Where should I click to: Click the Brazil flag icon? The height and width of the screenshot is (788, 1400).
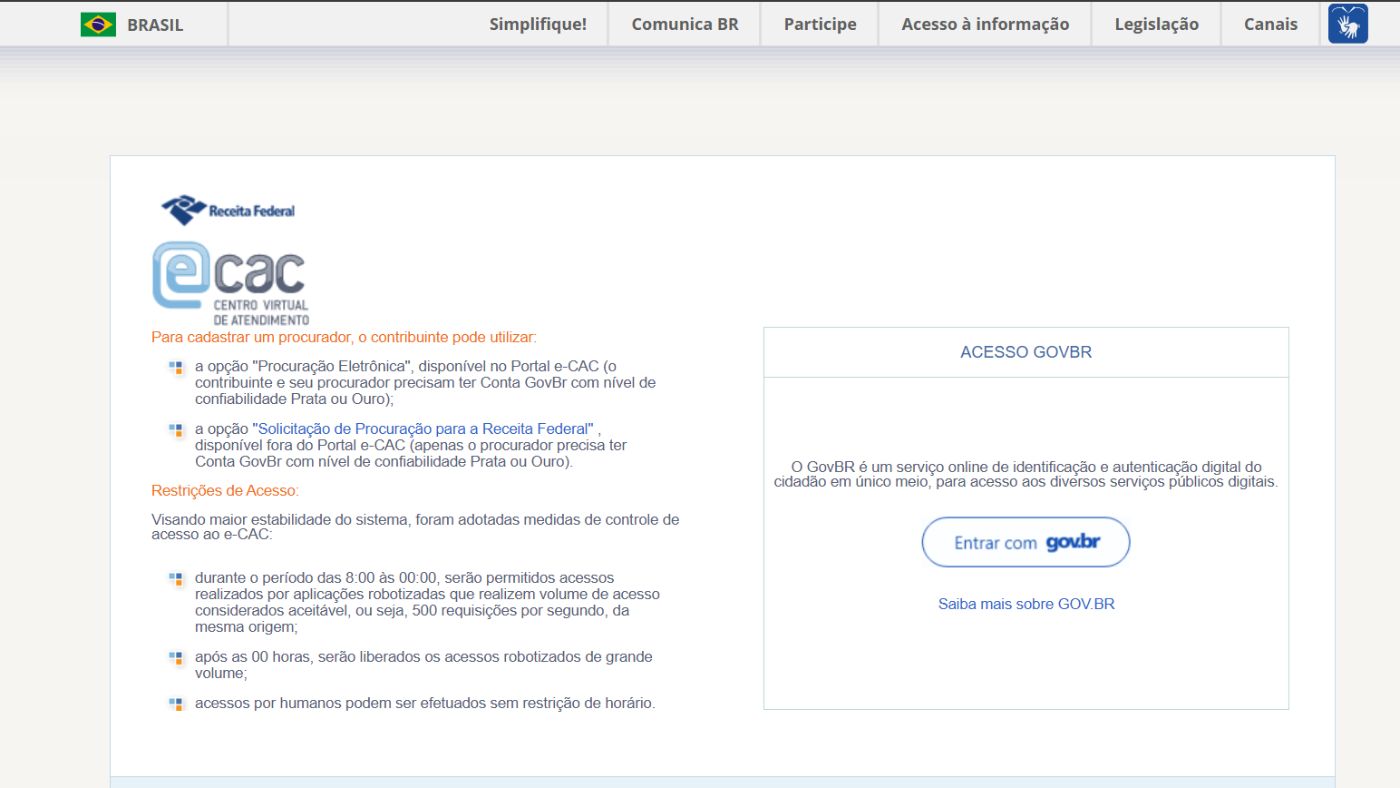[x=98, y=25]
